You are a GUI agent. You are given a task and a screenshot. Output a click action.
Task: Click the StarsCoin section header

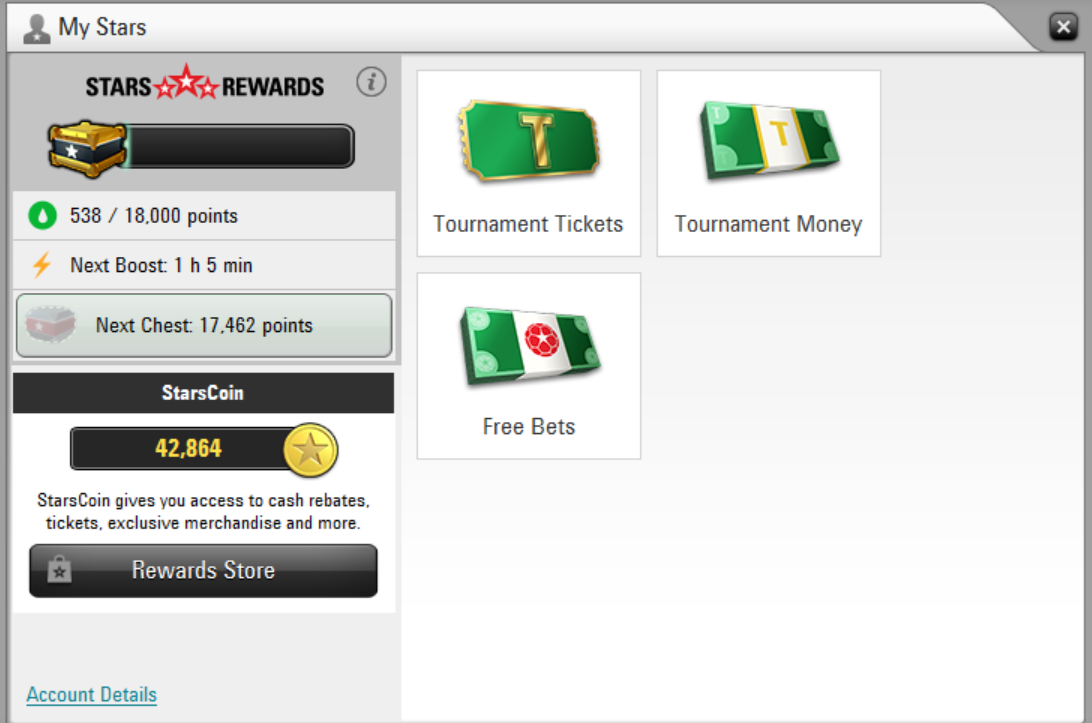click(x=203, y=393)
